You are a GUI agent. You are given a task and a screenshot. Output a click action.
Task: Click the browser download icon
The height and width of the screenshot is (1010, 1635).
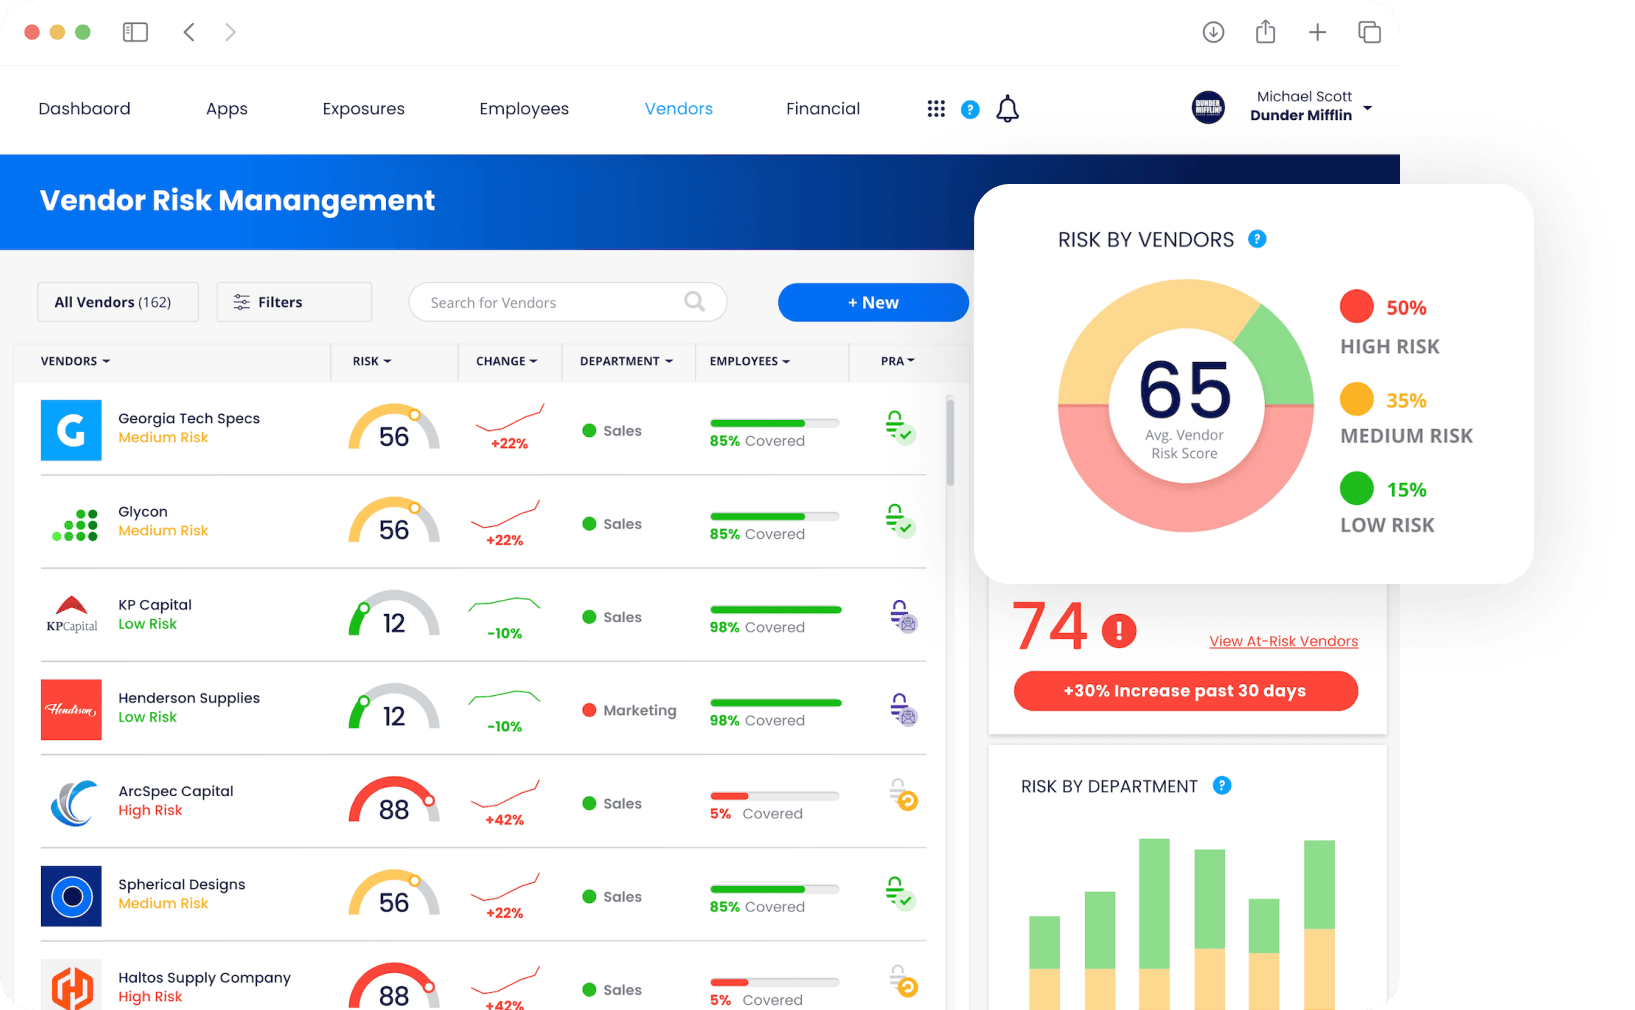point(1213,32)
